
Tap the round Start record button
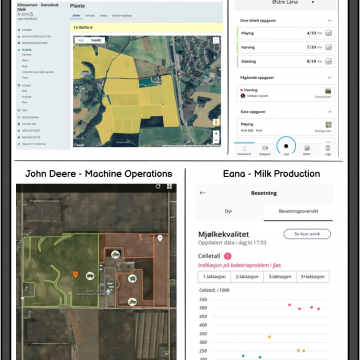click(286, 146)
